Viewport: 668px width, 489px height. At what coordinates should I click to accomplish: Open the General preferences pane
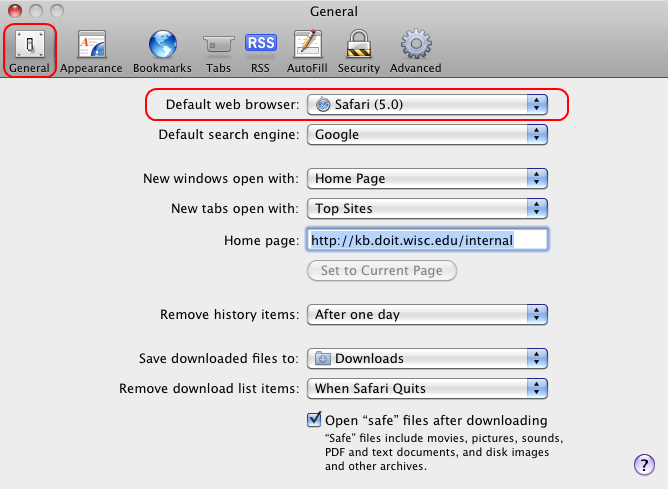(x=29, y=51)
